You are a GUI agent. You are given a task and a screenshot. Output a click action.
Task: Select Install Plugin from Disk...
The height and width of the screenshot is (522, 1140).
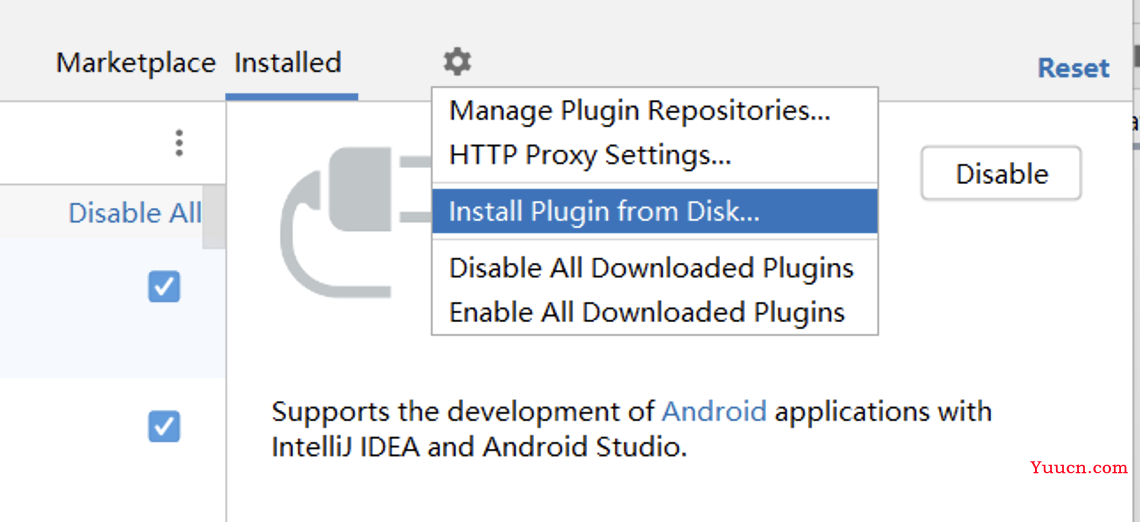pos(654,212)
